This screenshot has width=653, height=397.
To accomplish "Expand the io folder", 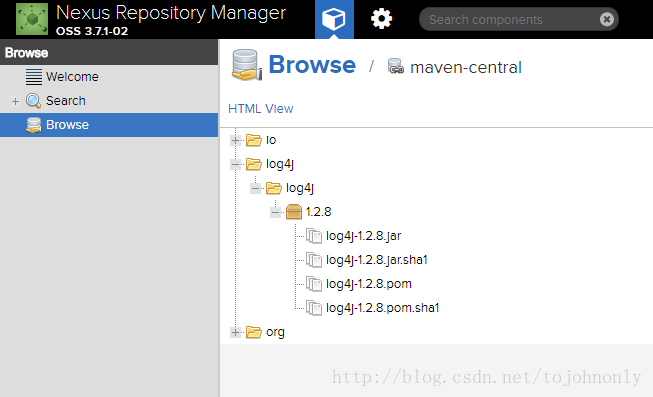I will [x=236, y=140].
